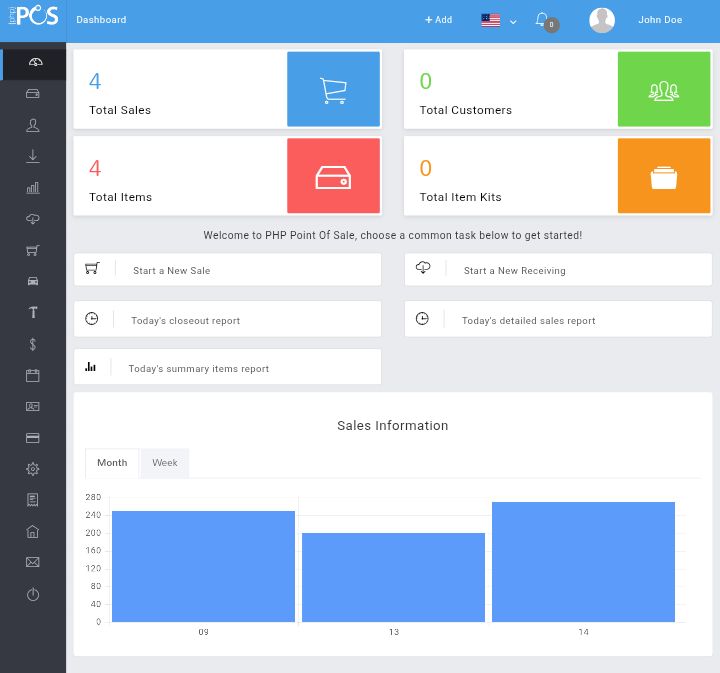Select the Month tab
The width and height of the screenshot is (720, 673).
coord(112,463)
